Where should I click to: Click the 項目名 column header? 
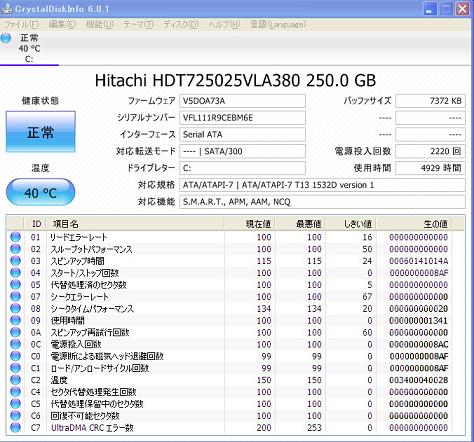[135, 224]
